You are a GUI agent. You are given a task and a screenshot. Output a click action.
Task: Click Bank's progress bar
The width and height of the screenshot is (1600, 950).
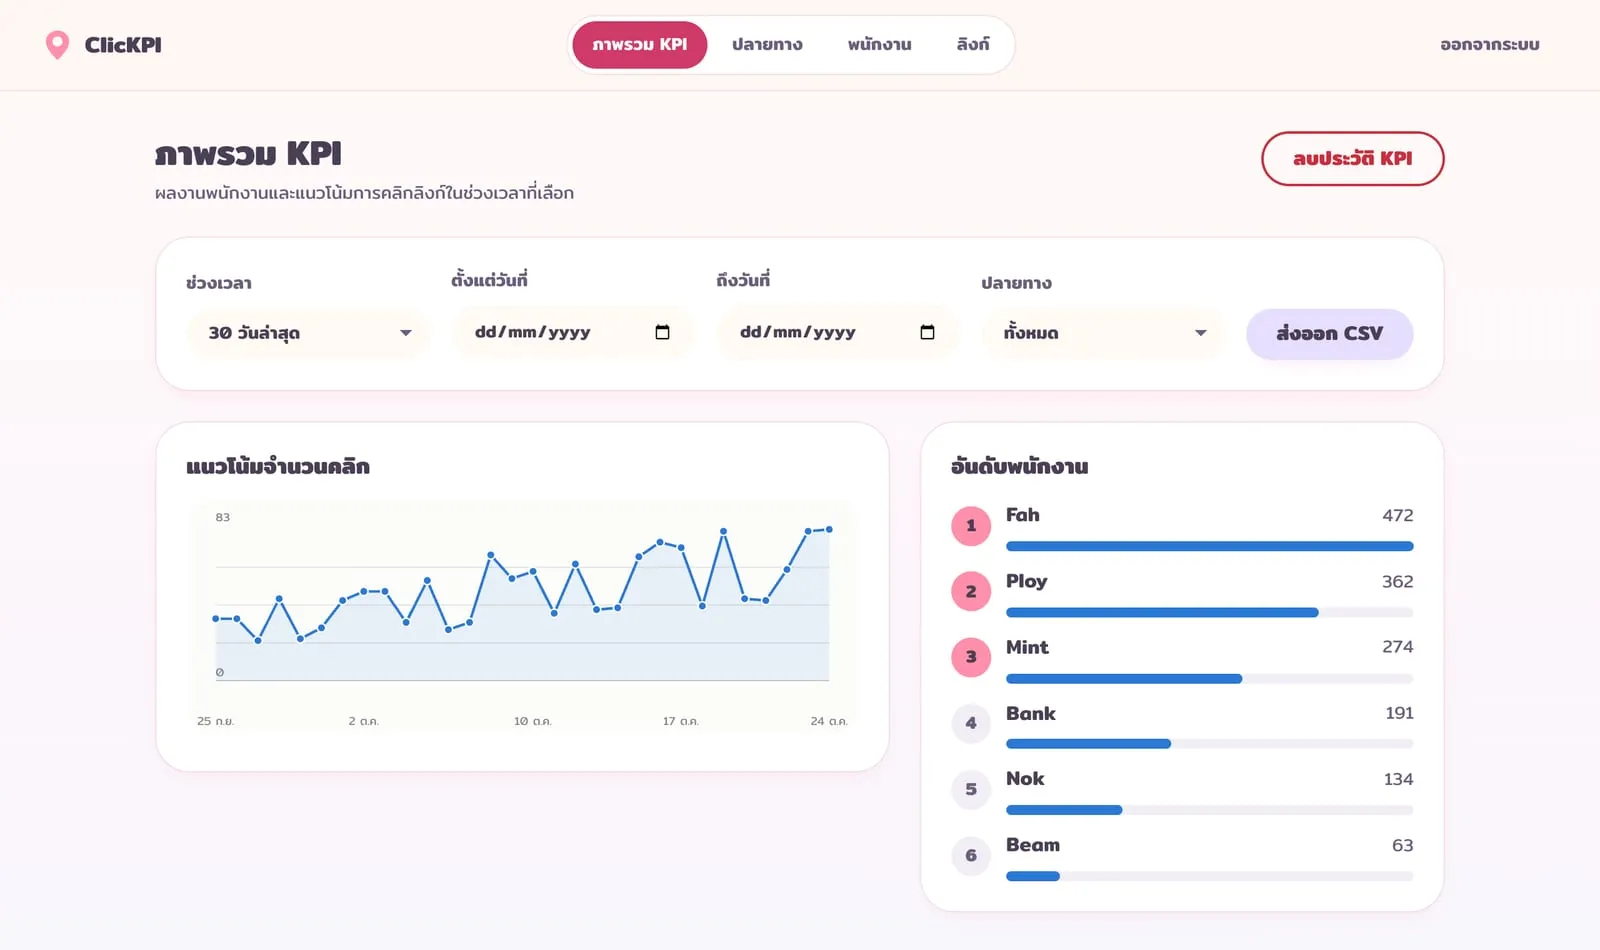pos(1210,744)
